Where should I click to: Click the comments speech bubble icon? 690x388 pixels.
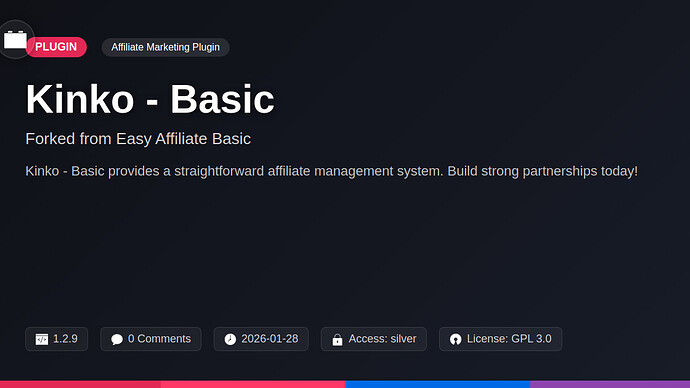click(117, 339)
